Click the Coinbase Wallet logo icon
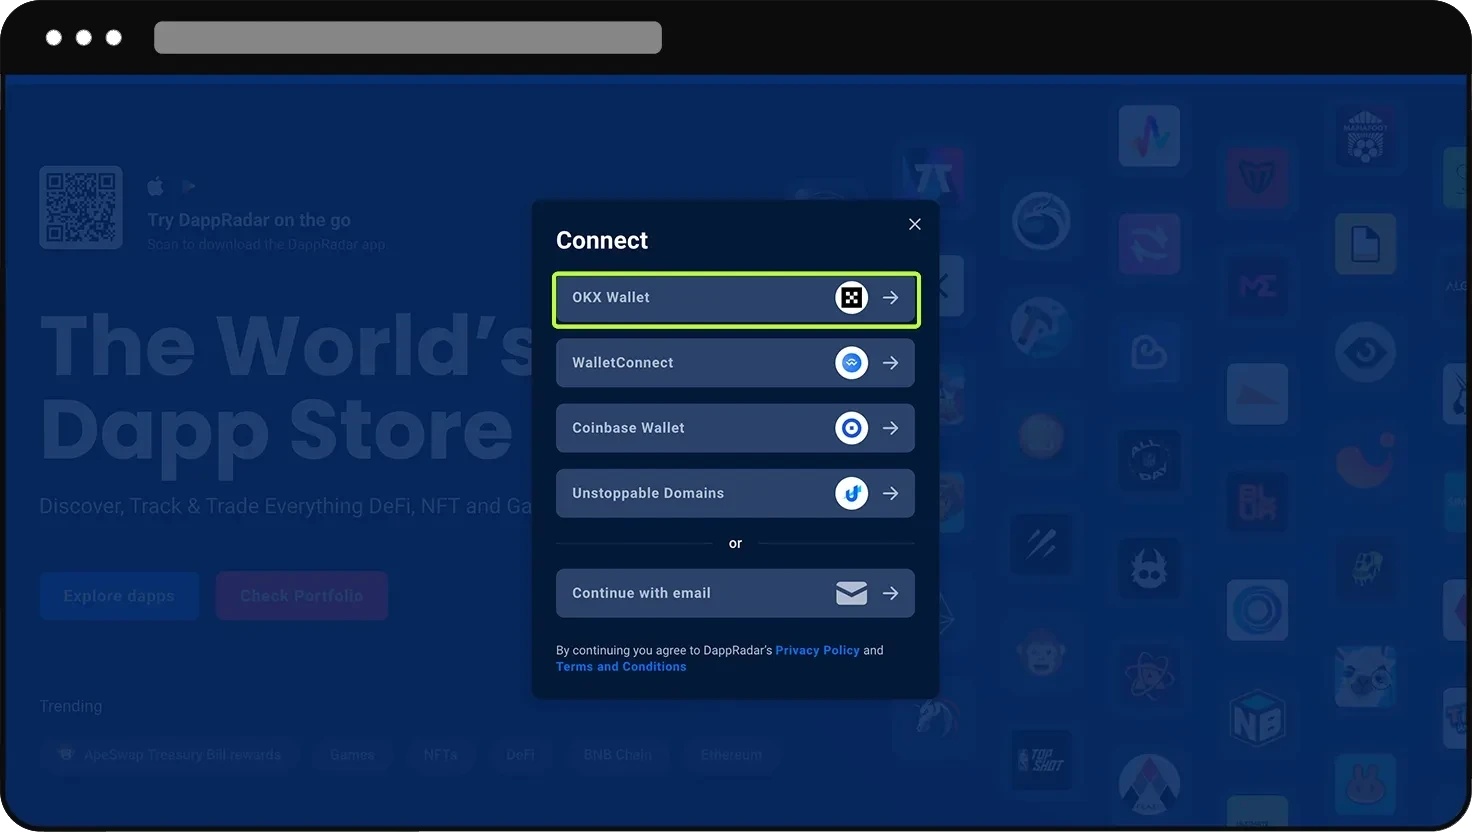The height and width of the screenshot is (832, 1472). click(x=851, y=428)
